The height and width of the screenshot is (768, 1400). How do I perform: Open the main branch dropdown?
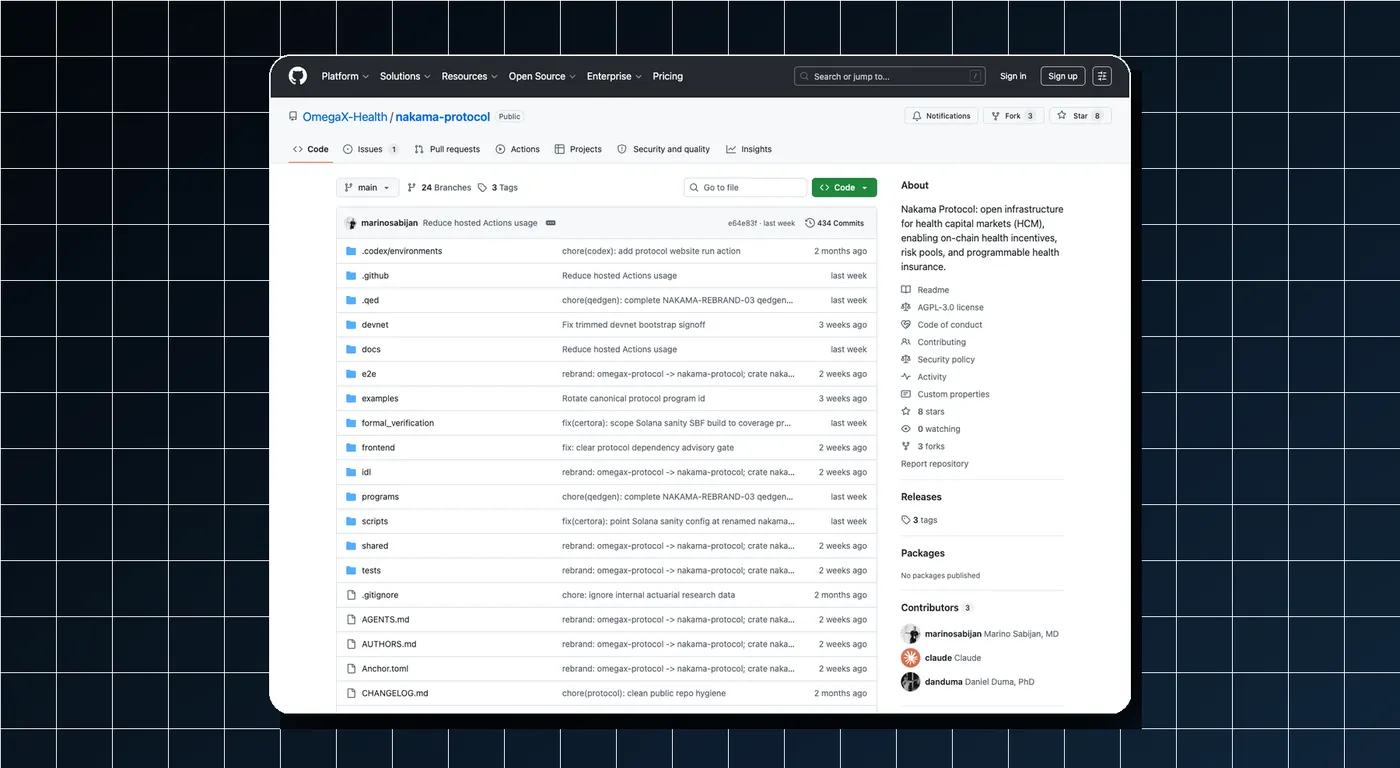367,187
